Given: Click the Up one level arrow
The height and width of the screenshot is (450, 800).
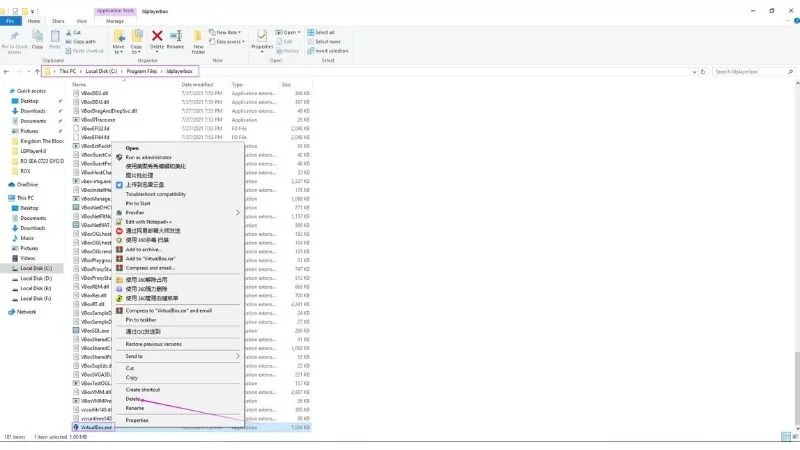Looking at the screenshot, I should [x=37, y=71].
